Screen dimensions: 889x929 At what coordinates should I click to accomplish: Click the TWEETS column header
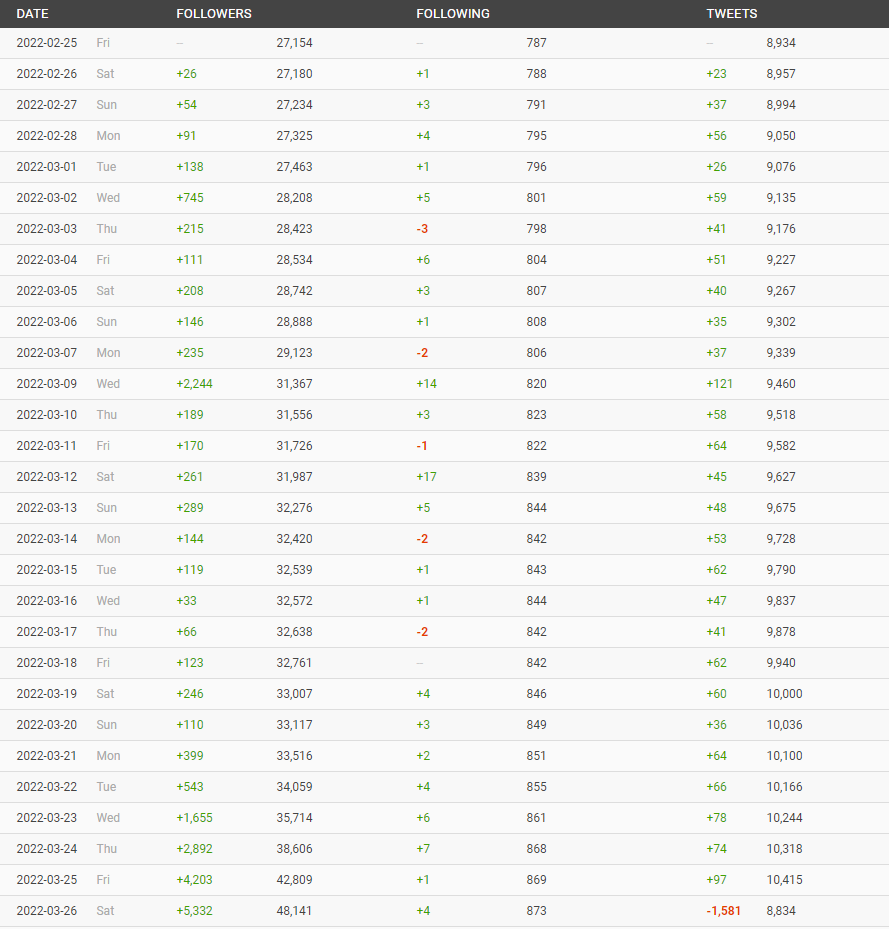tap(732, 14)
